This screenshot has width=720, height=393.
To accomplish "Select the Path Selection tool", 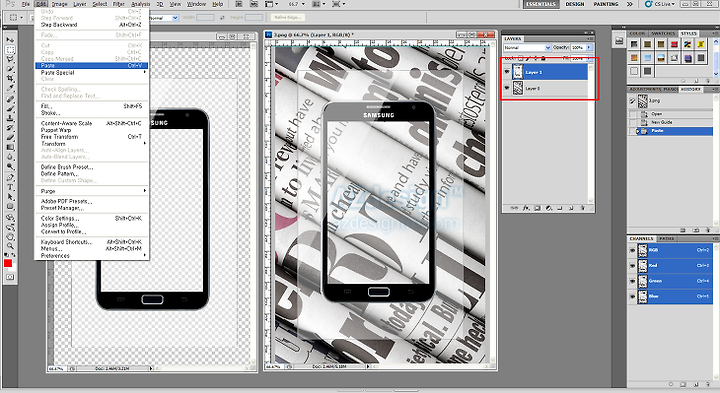I will click(x=10, y=196).
